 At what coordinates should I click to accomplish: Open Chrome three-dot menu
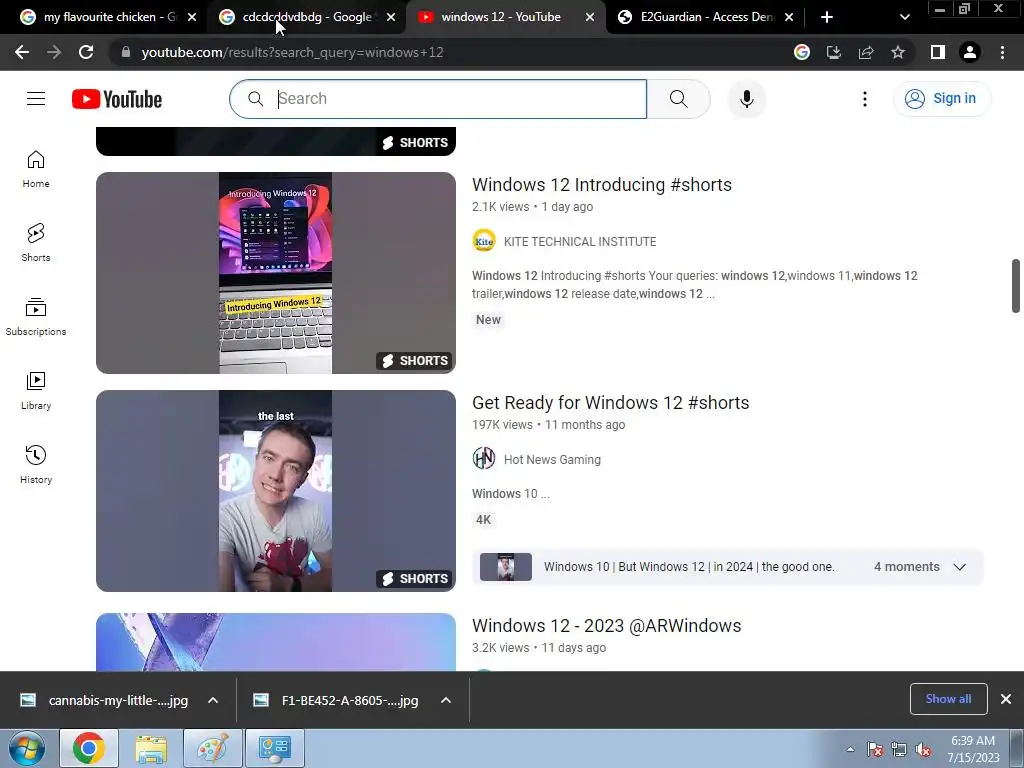(1002, 52)
